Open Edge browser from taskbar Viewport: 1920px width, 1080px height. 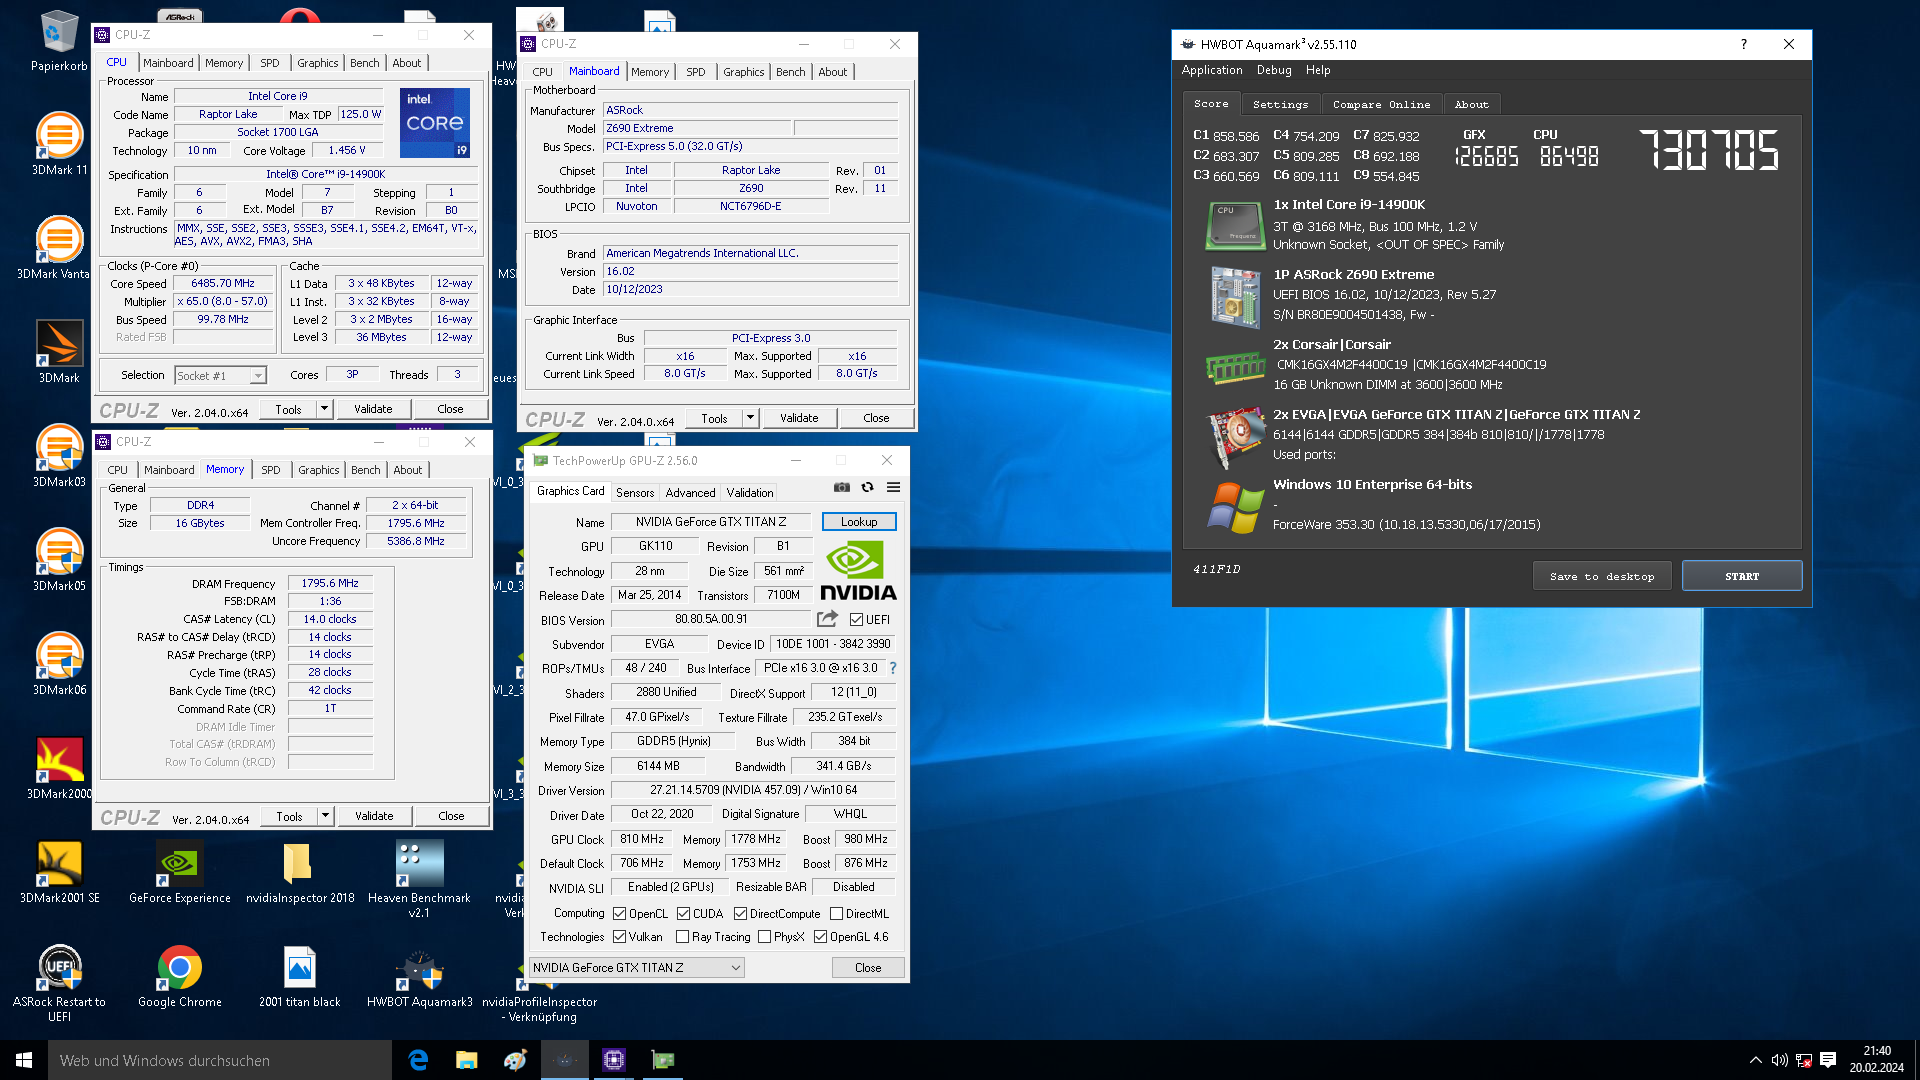click(x=418, y=1060)
